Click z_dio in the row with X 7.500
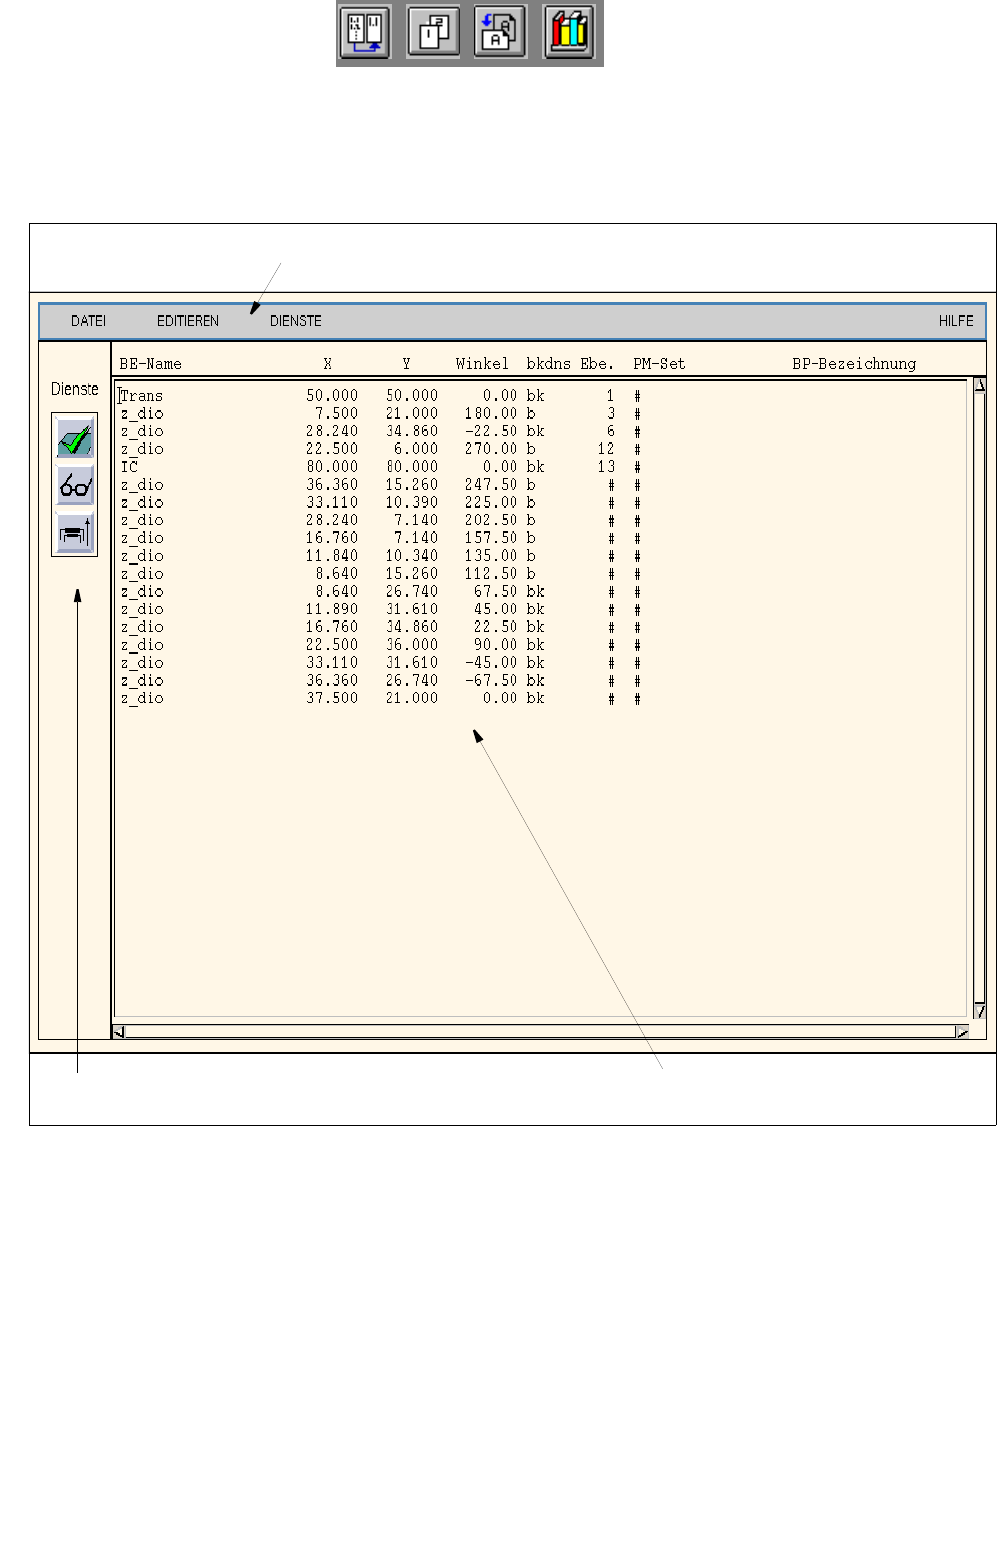The image size is (997, 1560). (x=142, y=414)
